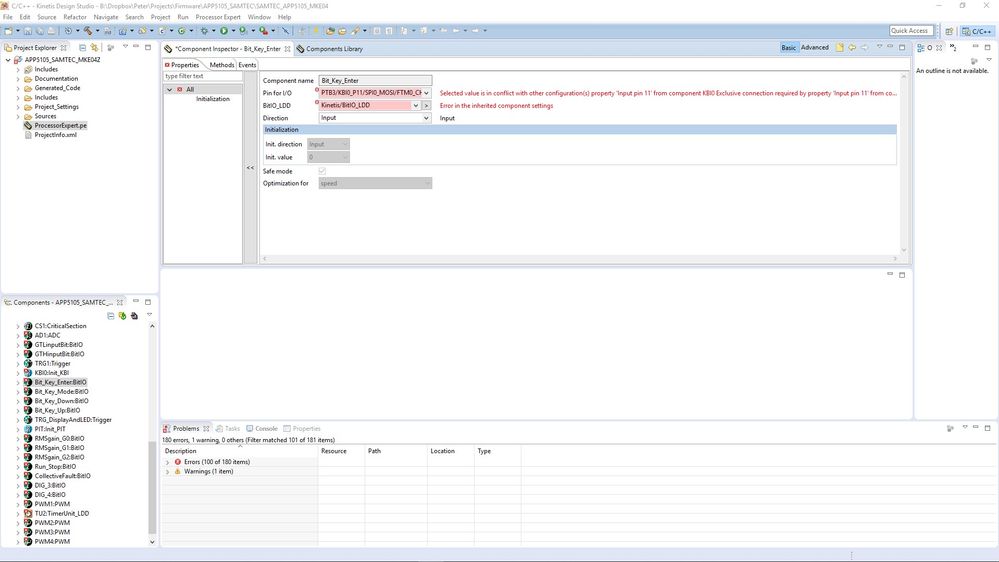999x562 pixels.
Task: Collapse the All properties tree node
Action: tap(169, 90)
